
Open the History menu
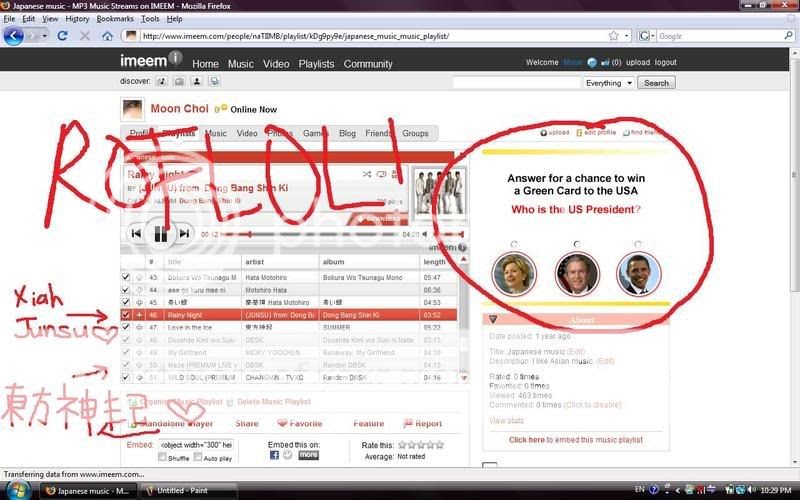pos(77,19)
